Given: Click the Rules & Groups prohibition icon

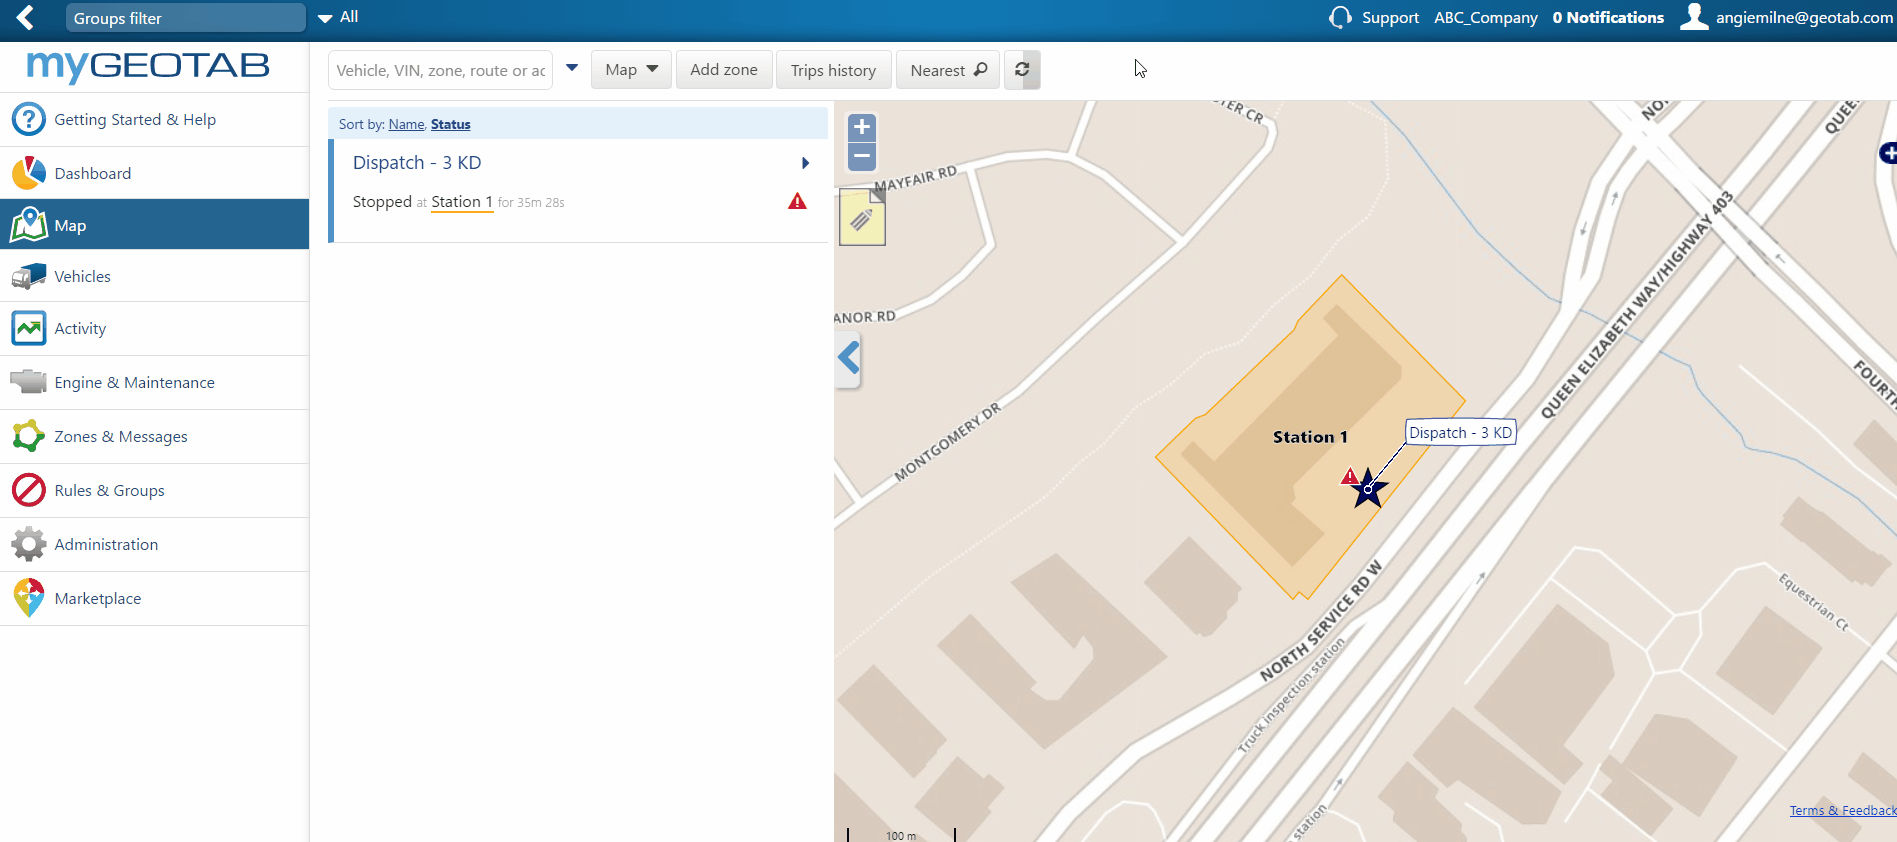Looking at the screenshot, I should tap(29, 490).
